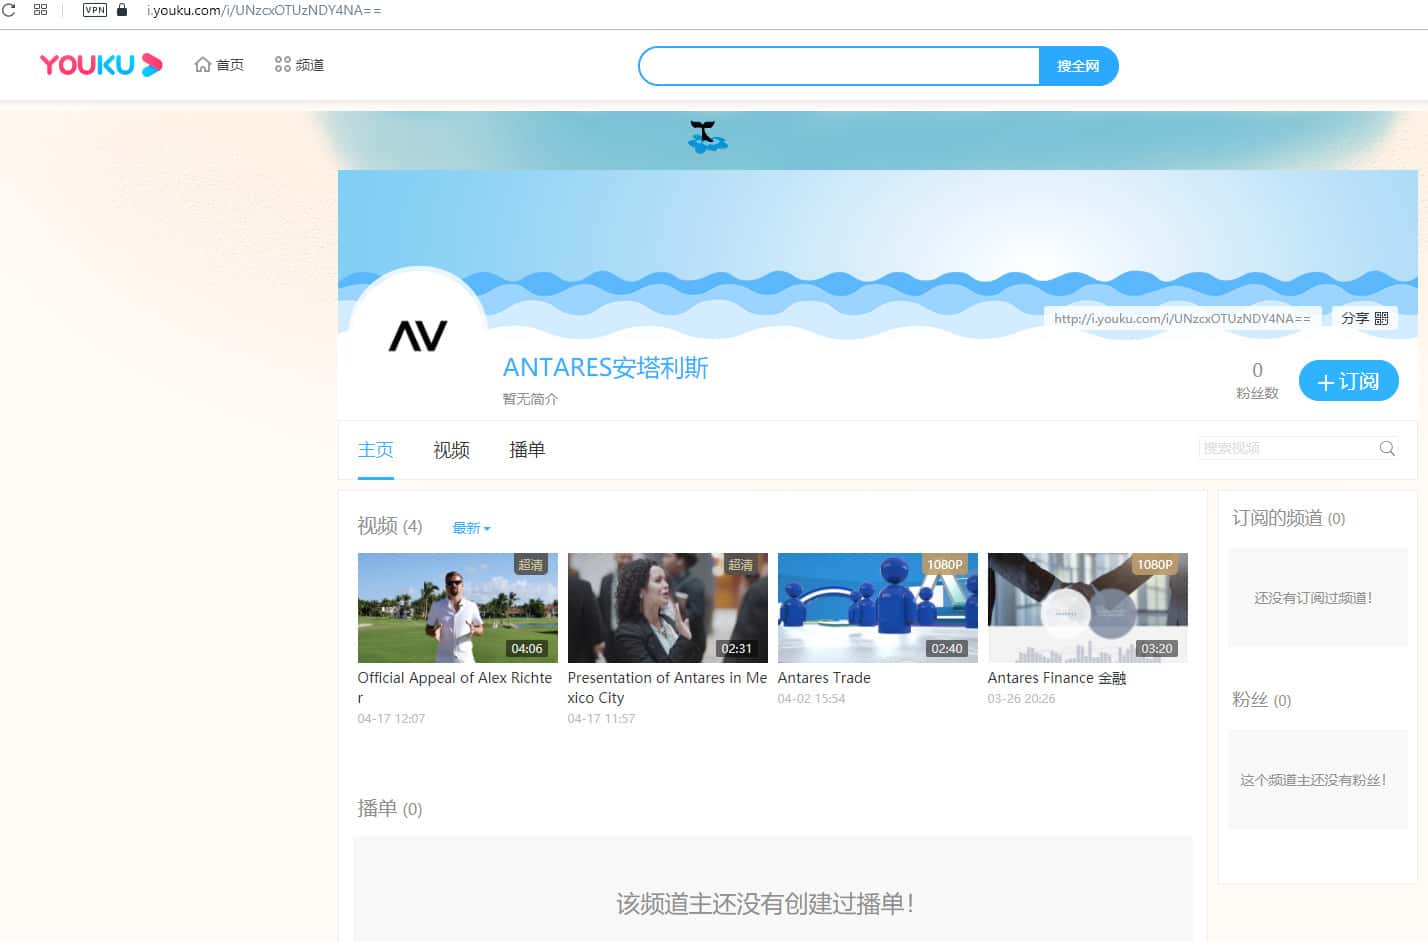Click the 0 粉丝数 follower count
The image size is (1428, 942).
click(x=1257, y=380)
